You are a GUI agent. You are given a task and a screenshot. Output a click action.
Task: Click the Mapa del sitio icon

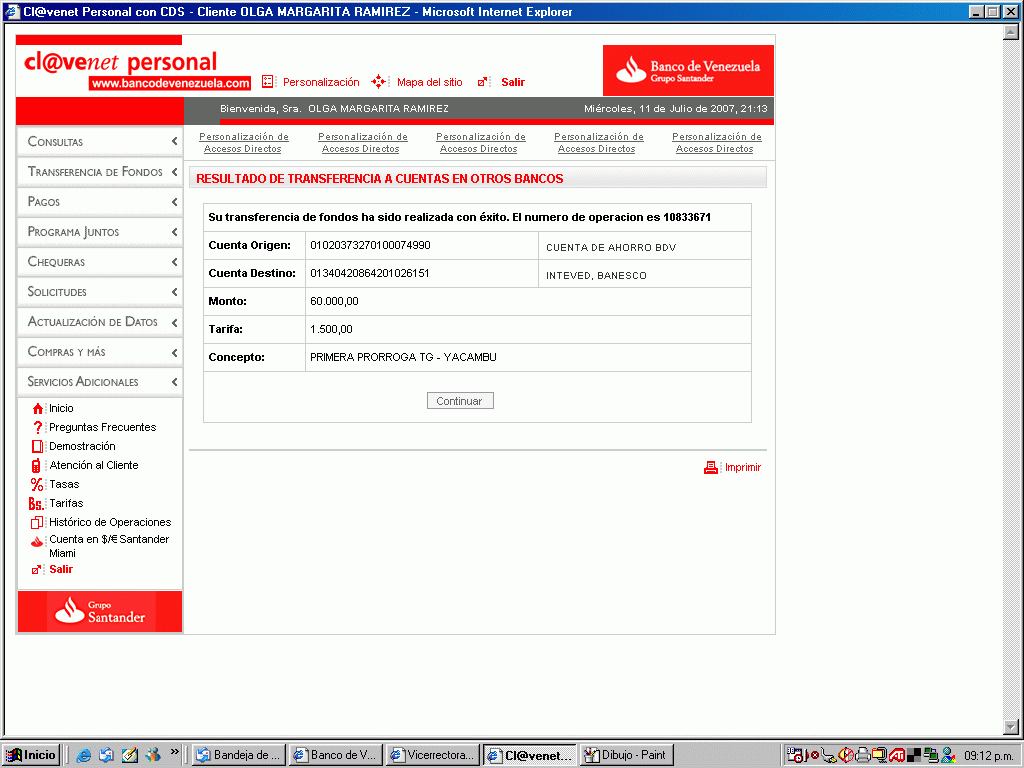379,82
